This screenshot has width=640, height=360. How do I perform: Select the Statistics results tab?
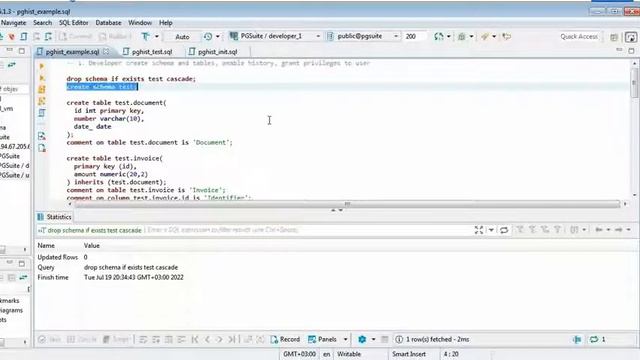pos(54,217)
